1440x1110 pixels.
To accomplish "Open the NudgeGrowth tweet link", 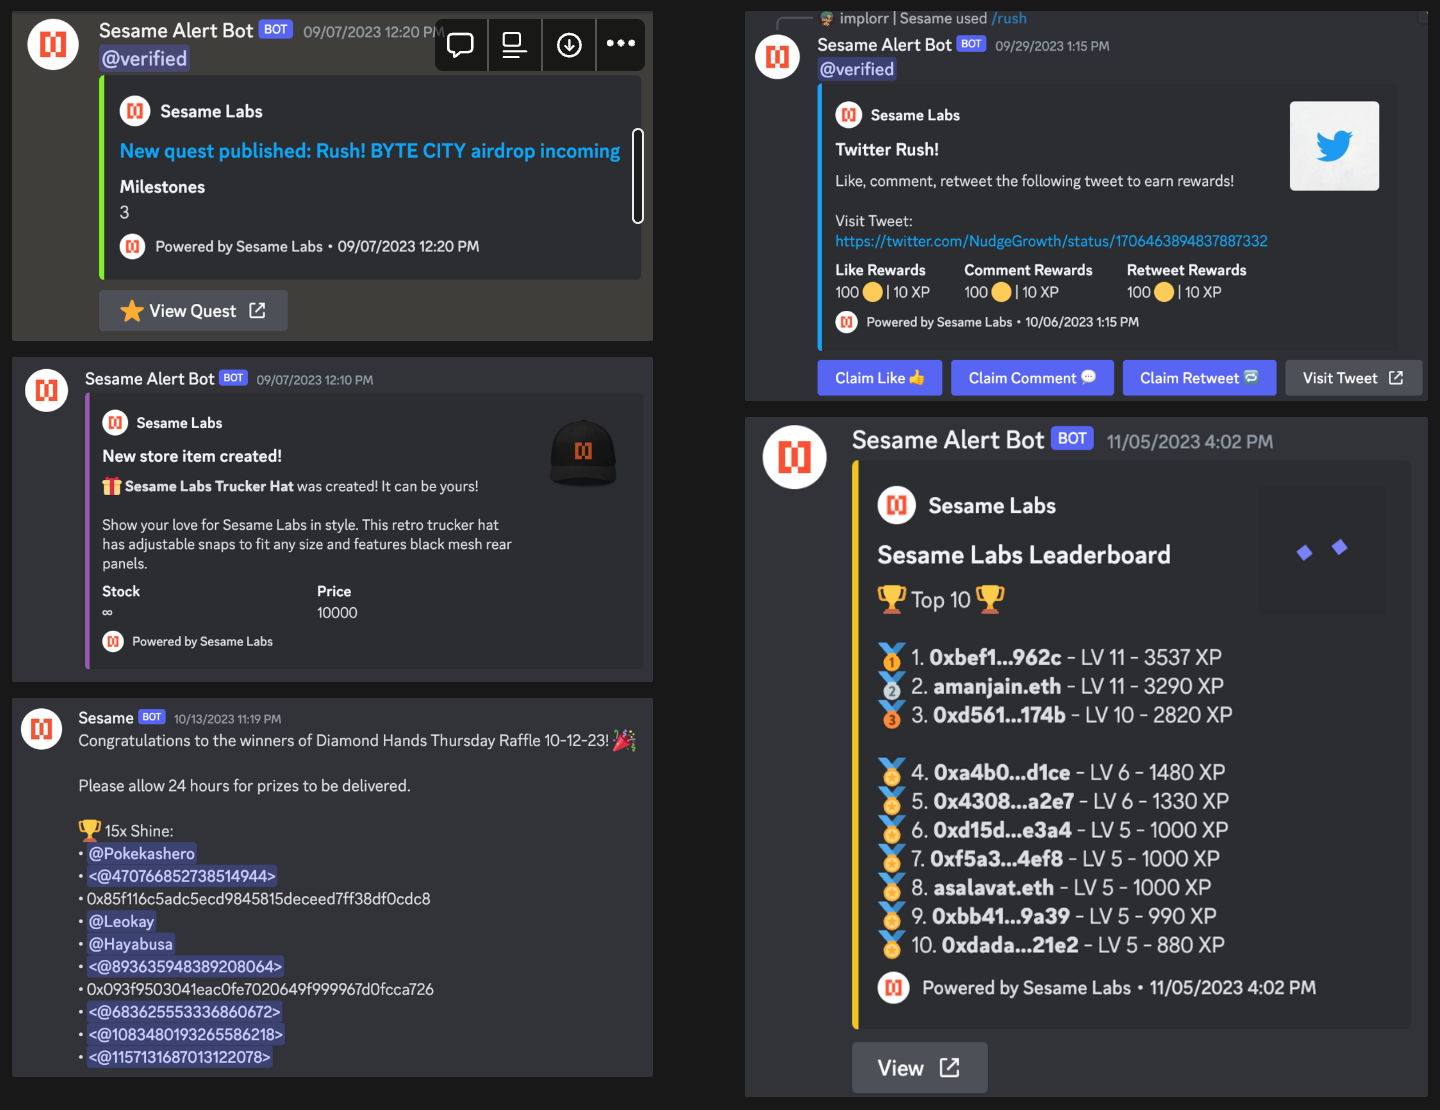I will tap(1051, 241).
